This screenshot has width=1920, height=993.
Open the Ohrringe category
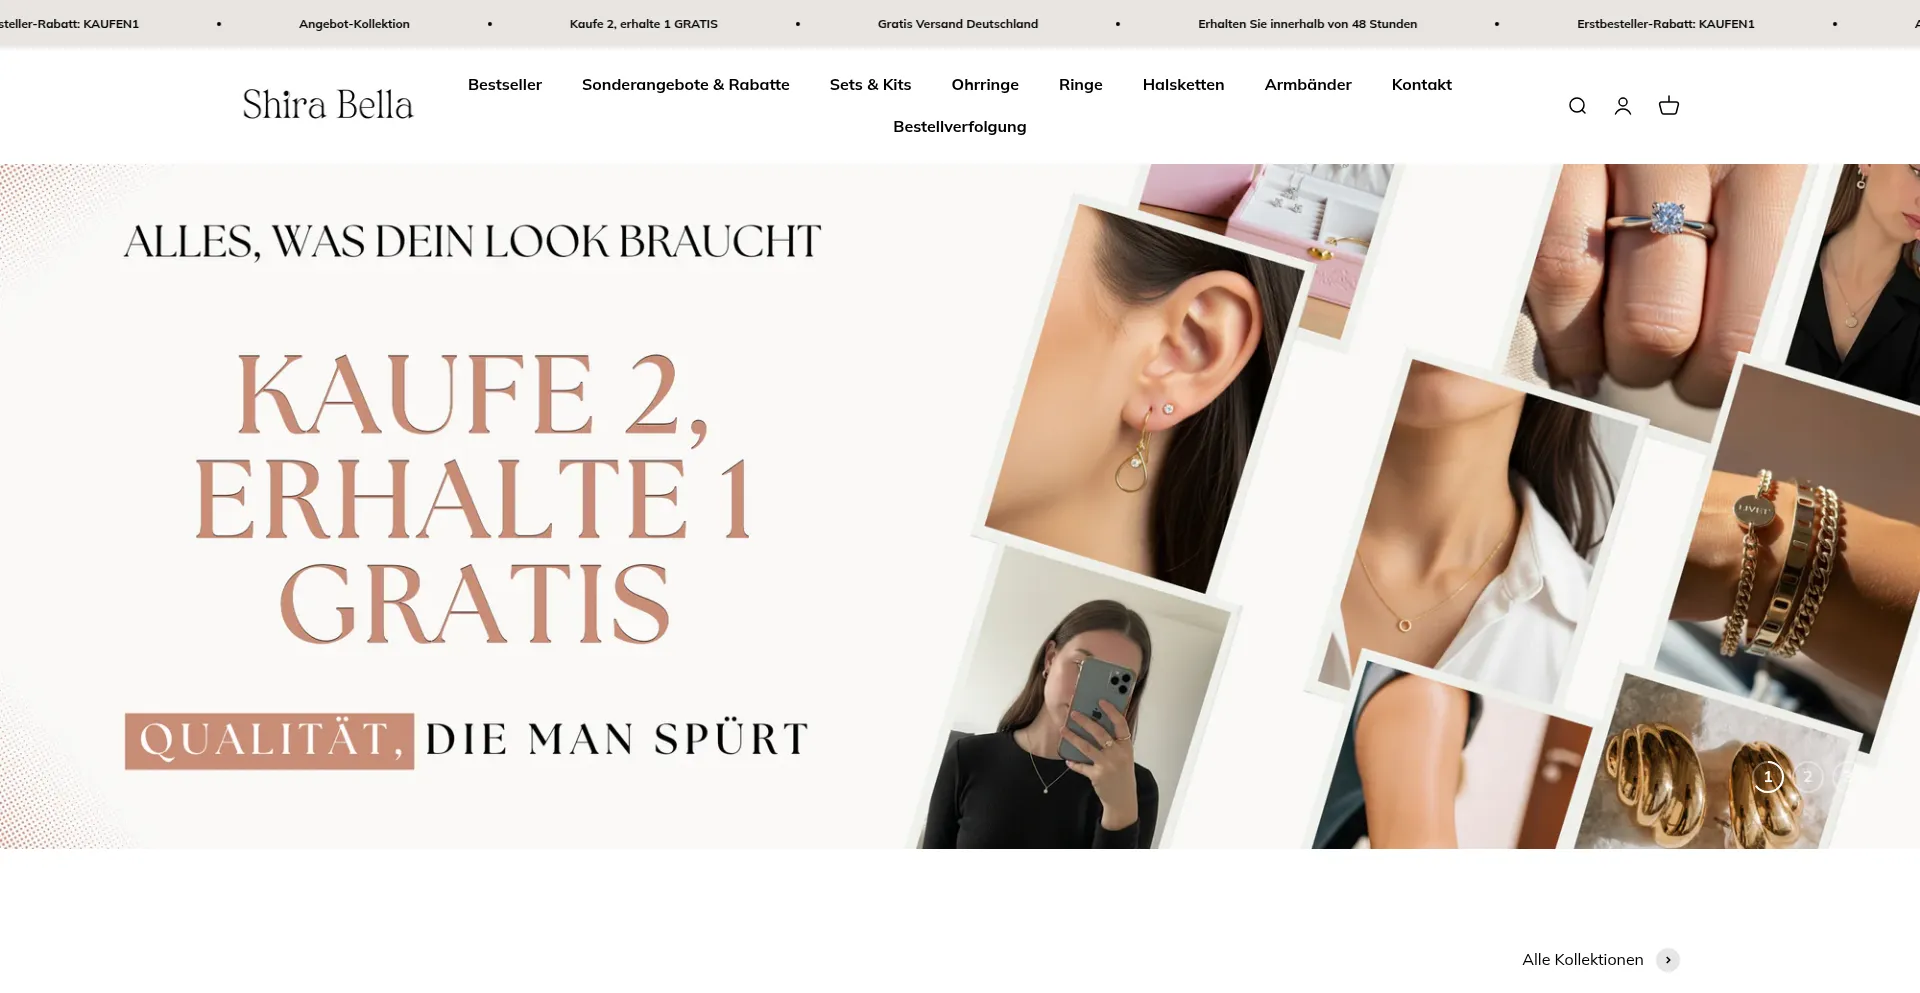coord(985,85)
